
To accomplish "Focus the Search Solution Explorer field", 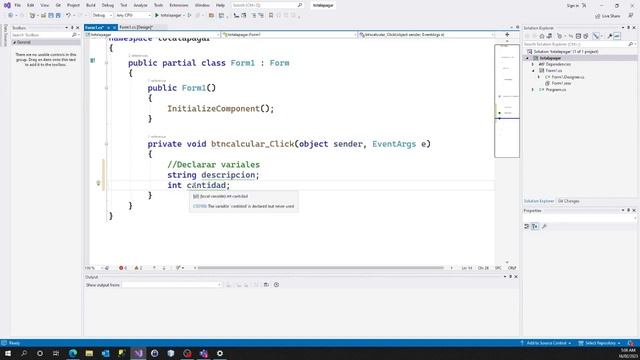I will [579, 44].
